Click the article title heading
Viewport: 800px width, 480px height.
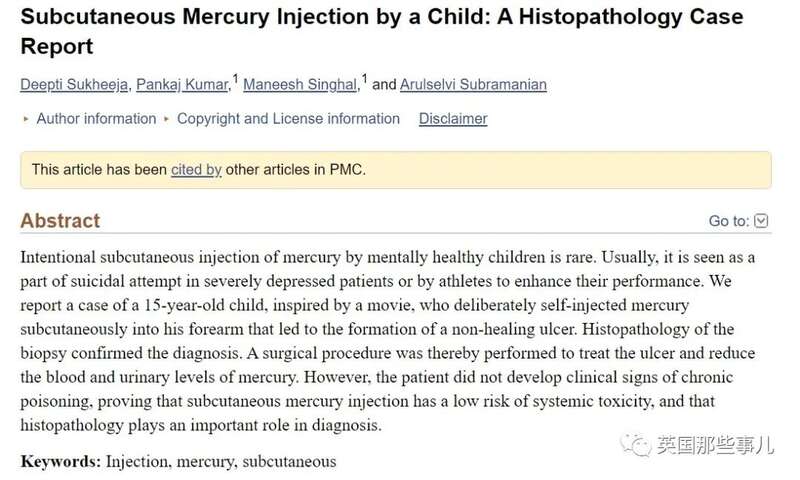[382, 32]
